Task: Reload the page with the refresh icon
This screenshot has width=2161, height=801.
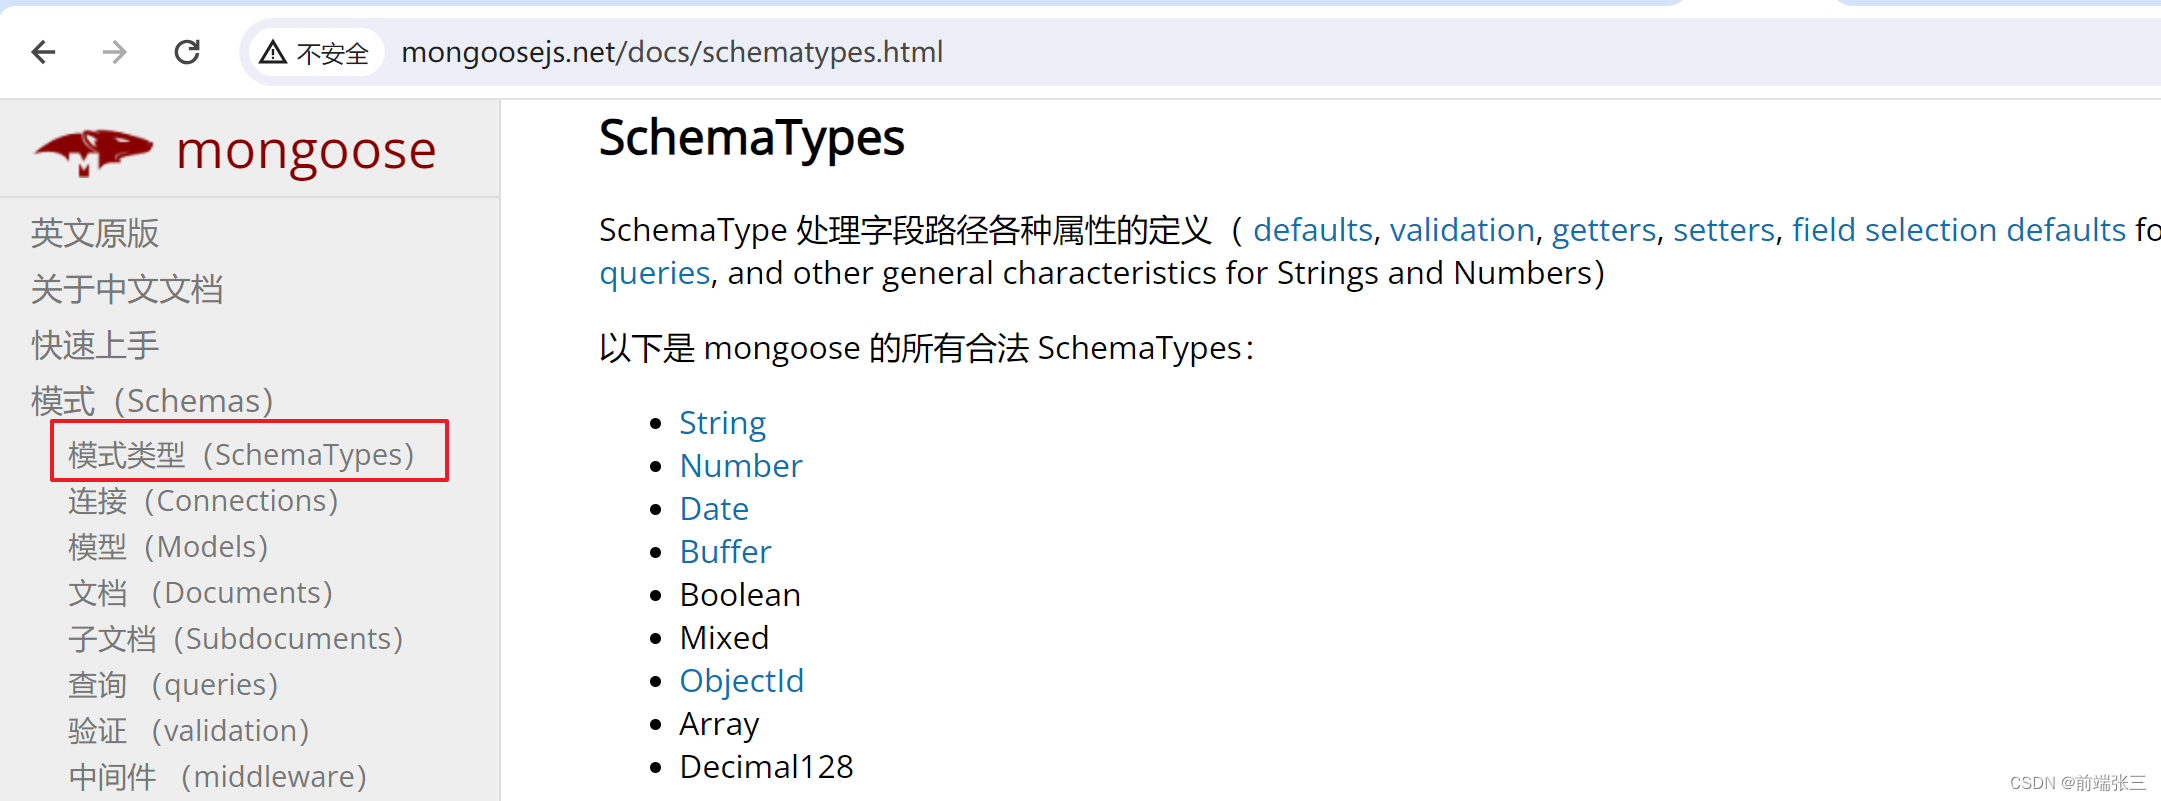Action: point(187,52)
